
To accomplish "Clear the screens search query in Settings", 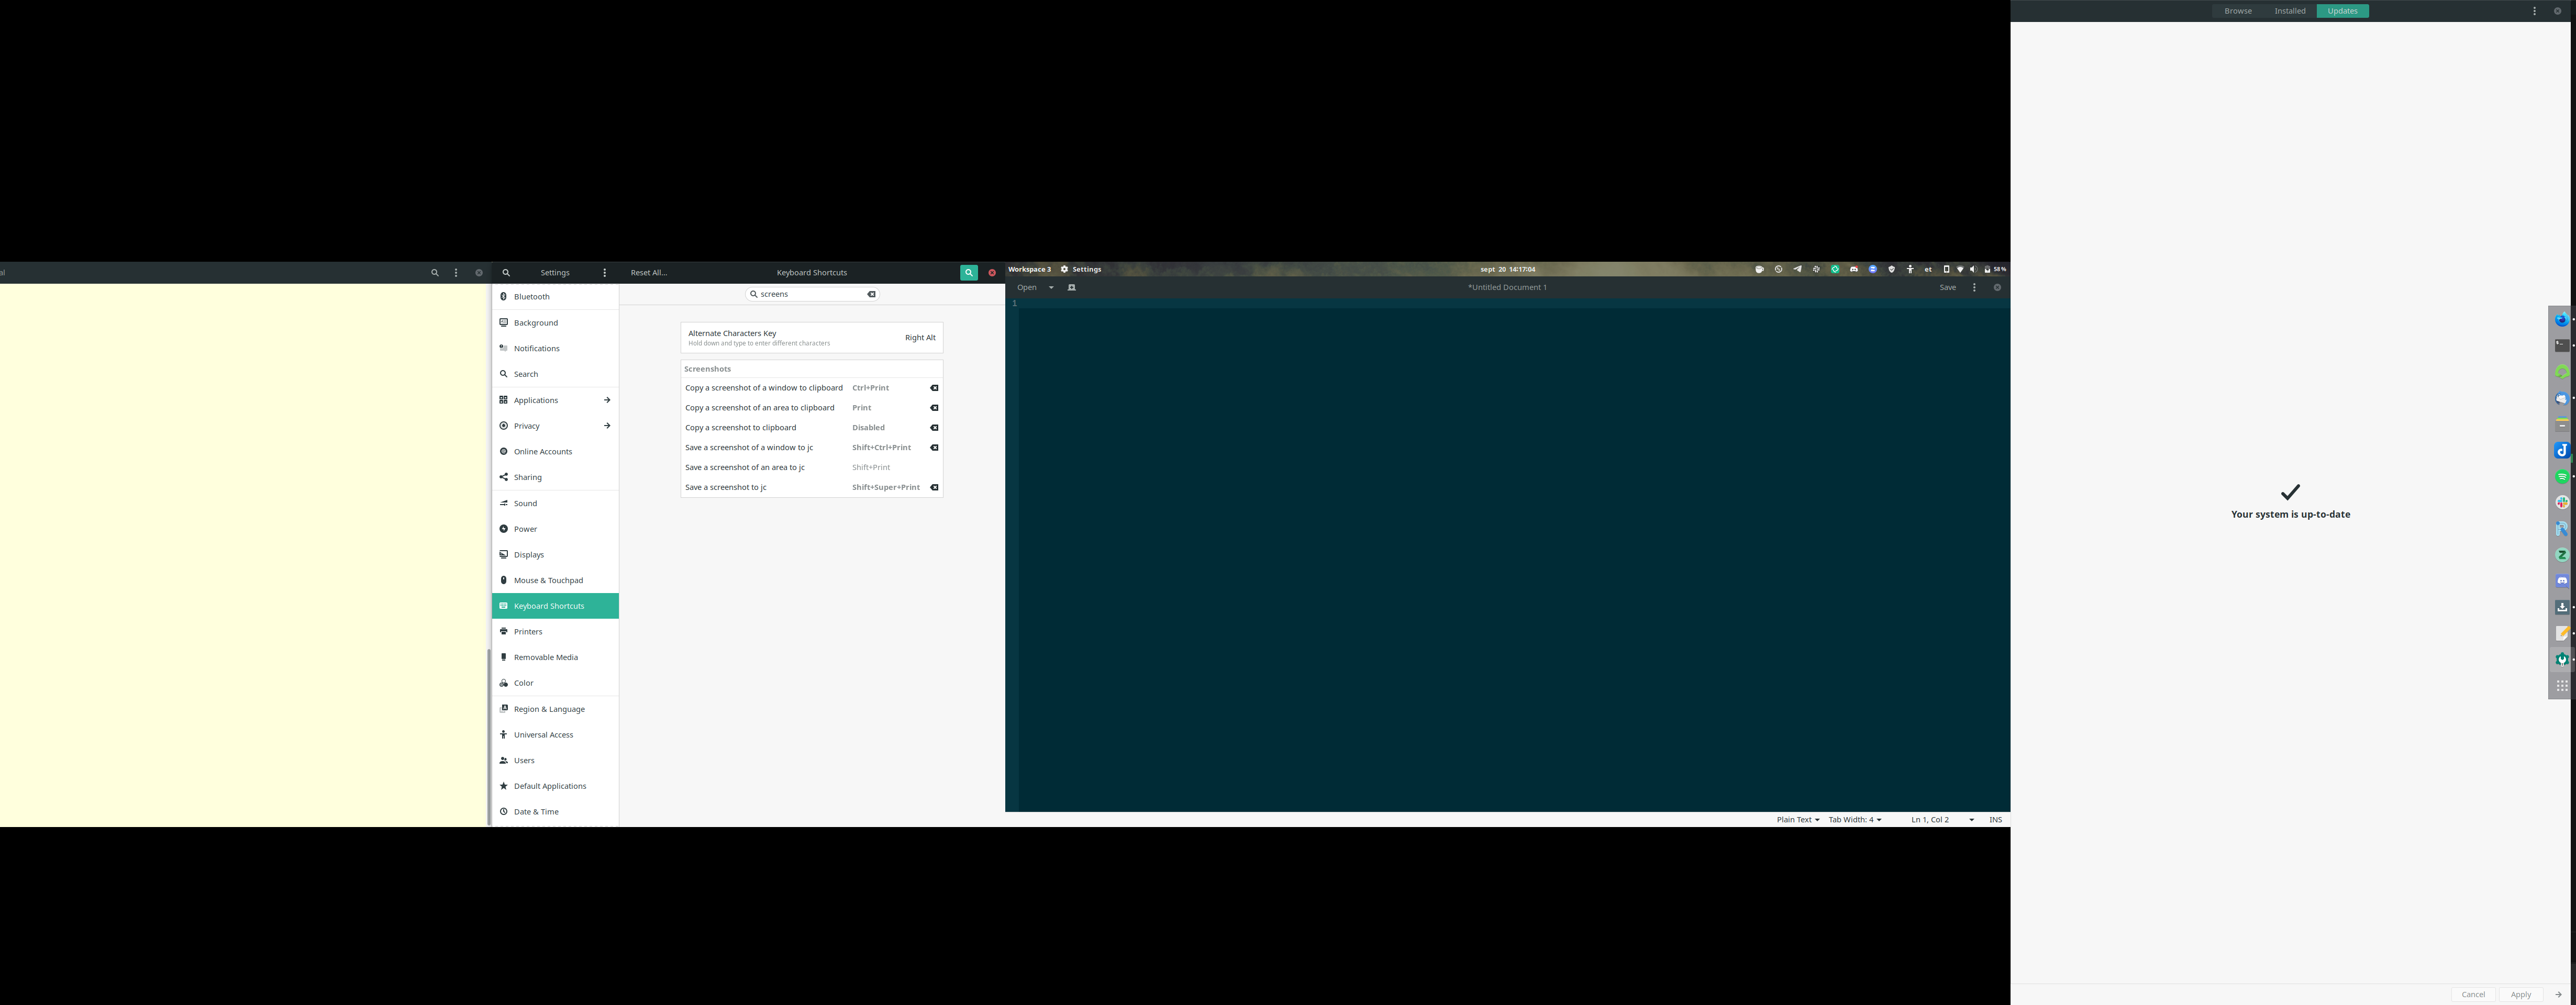I will point(871,293).
